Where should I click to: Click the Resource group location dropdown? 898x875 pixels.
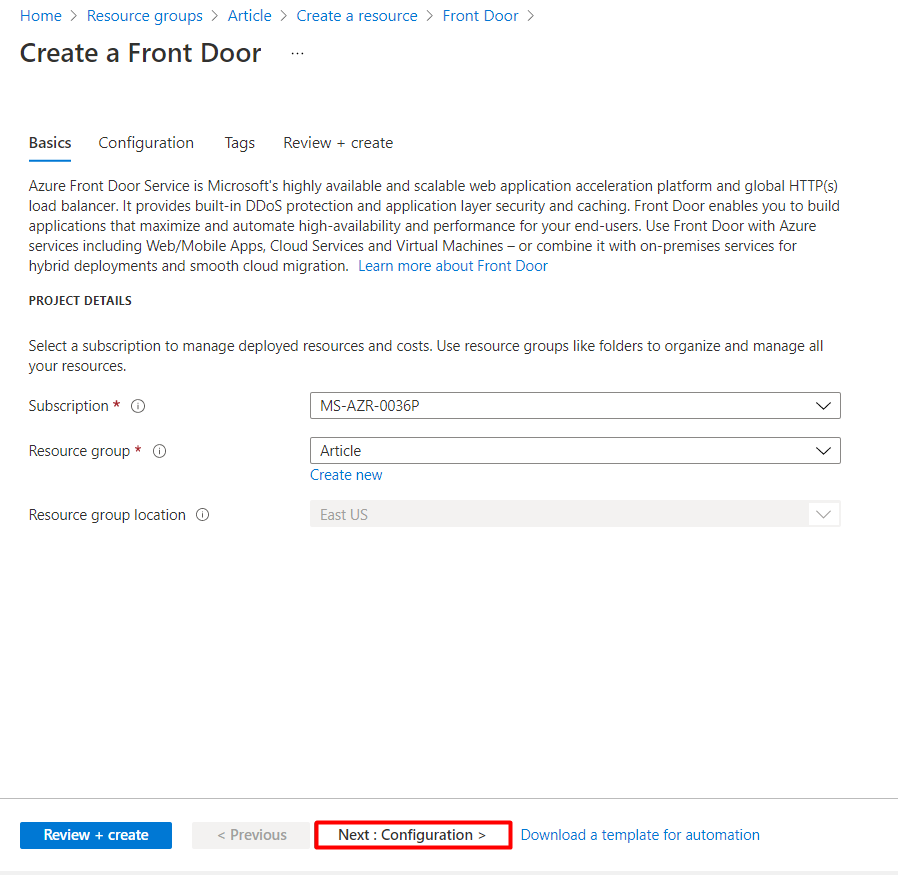pos(575,515)
